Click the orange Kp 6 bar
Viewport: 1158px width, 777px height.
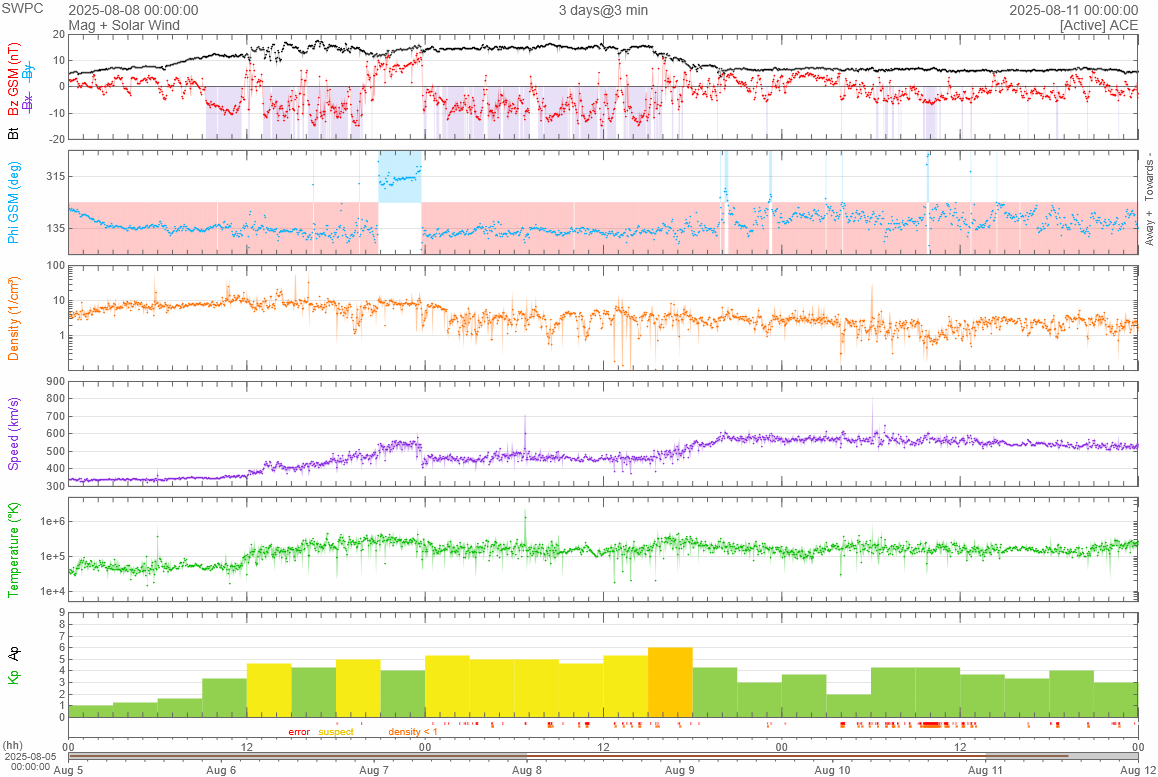click(x=670, y=682)
